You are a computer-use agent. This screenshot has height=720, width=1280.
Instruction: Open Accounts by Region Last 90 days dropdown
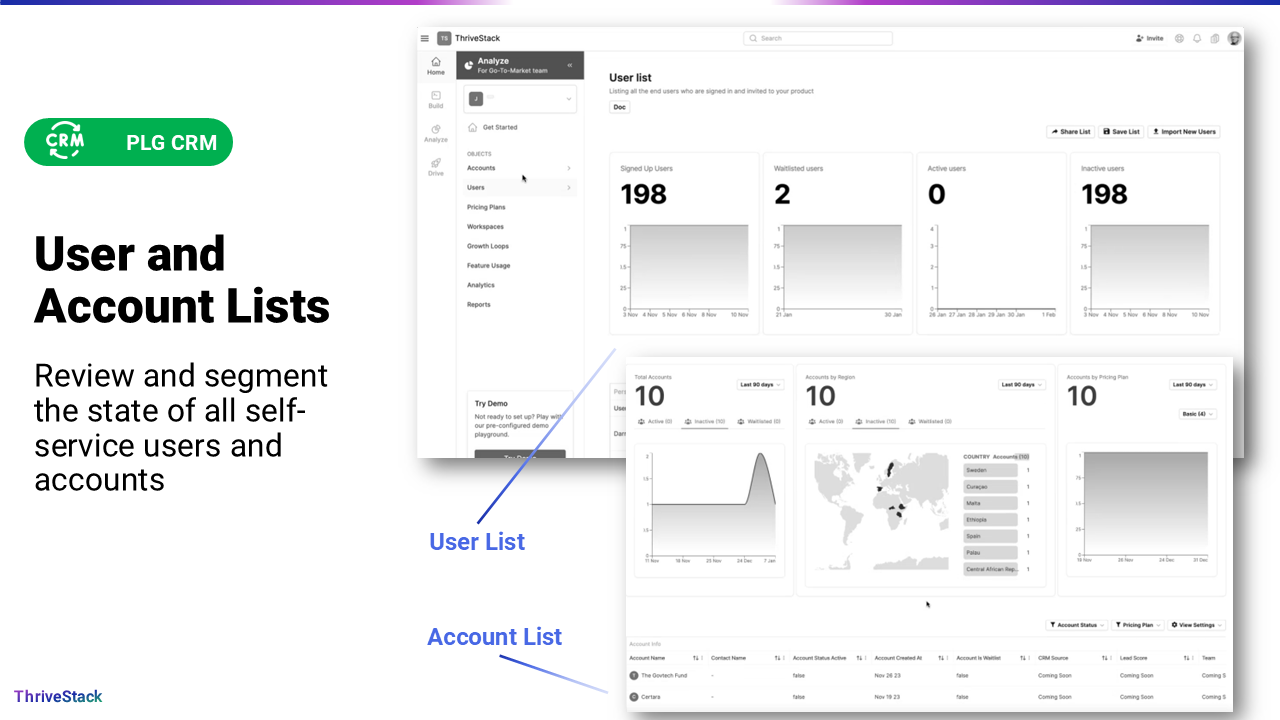[x=1022, y=385]
